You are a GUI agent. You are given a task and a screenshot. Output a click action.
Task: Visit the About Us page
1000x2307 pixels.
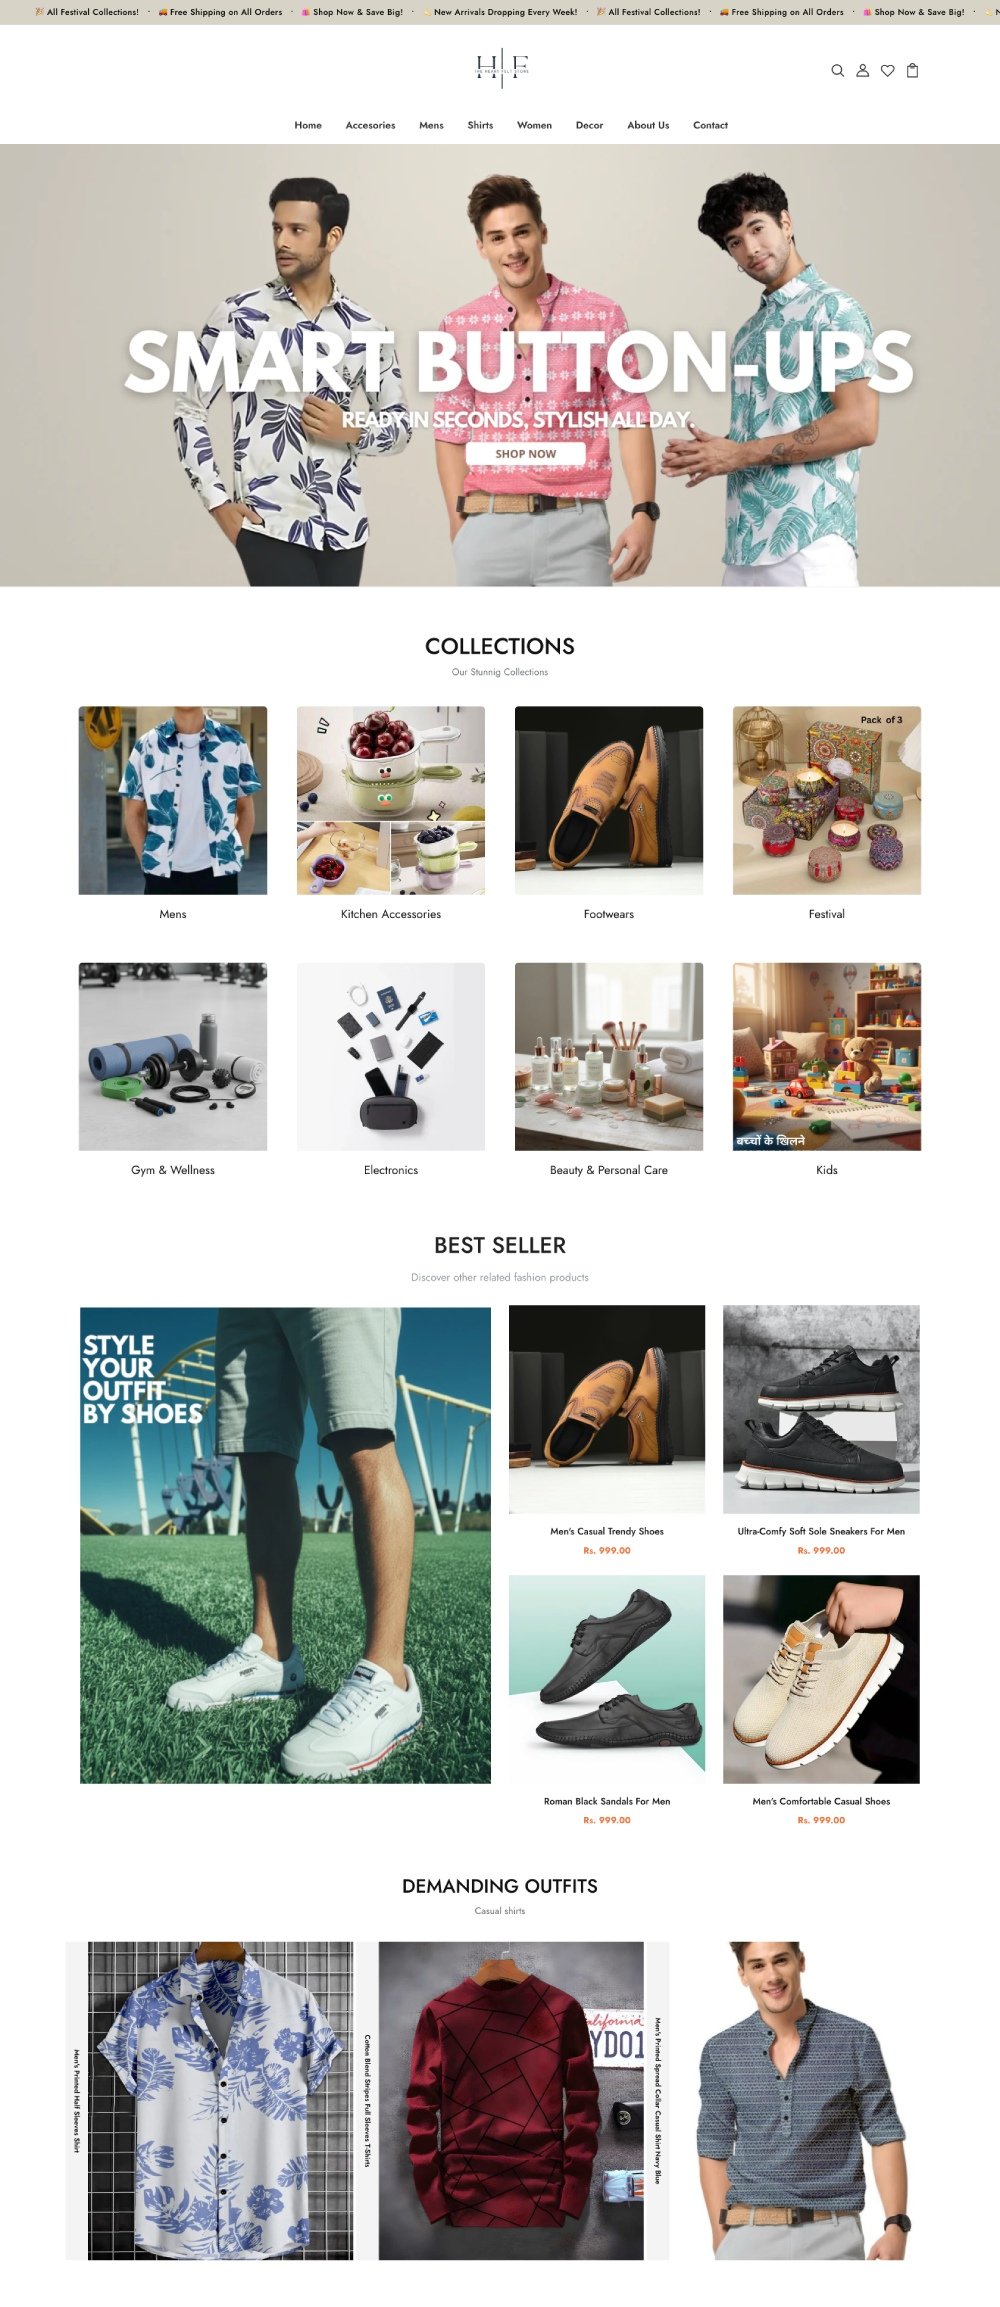[648, 125]
